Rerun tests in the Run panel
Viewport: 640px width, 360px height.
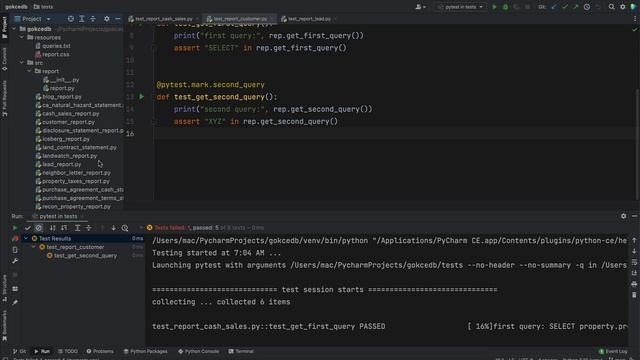click(15, 228)
